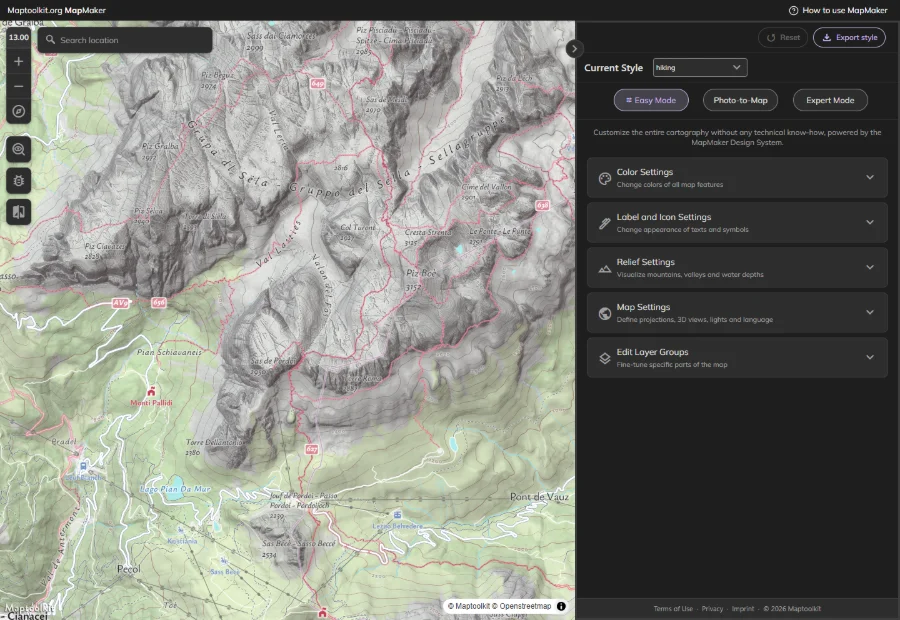Open the compare split-view icon
This screenshot has width=900, height=620.
point(18,212)
